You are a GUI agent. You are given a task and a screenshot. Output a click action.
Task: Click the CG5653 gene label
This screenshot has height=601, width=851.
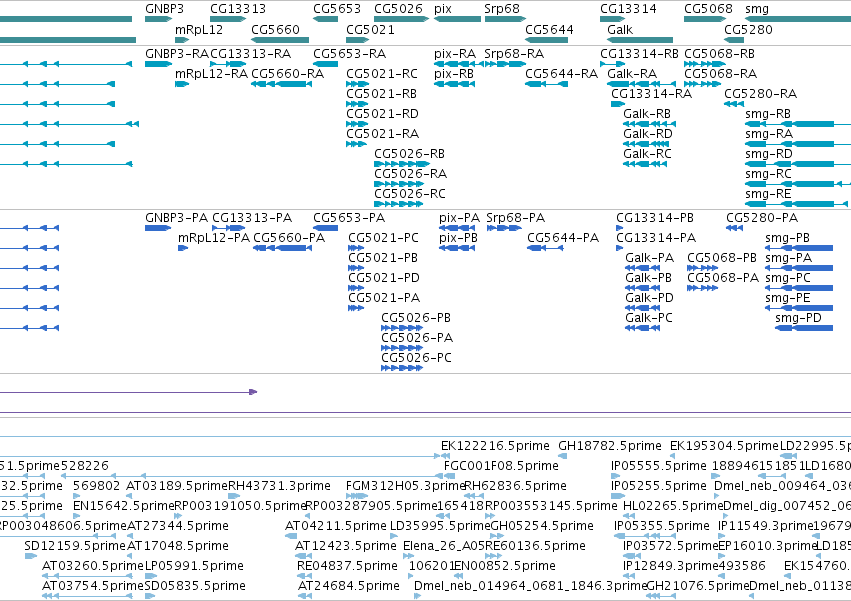(x=336, y=9)
